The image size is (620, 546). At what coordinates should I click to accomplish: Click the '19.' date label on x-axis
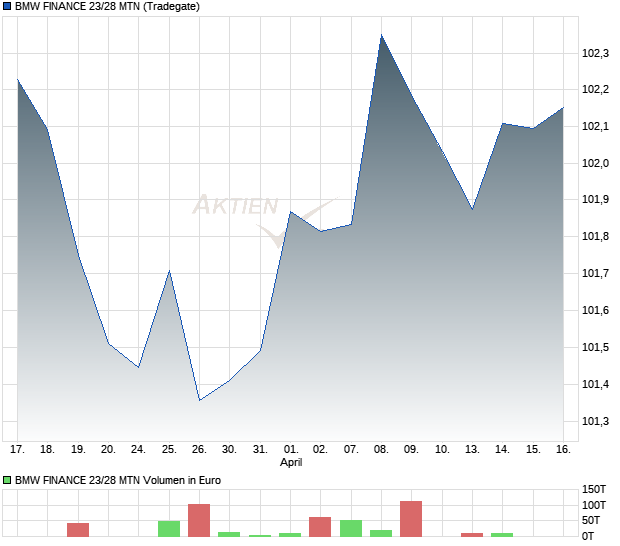tap(78, 449)
